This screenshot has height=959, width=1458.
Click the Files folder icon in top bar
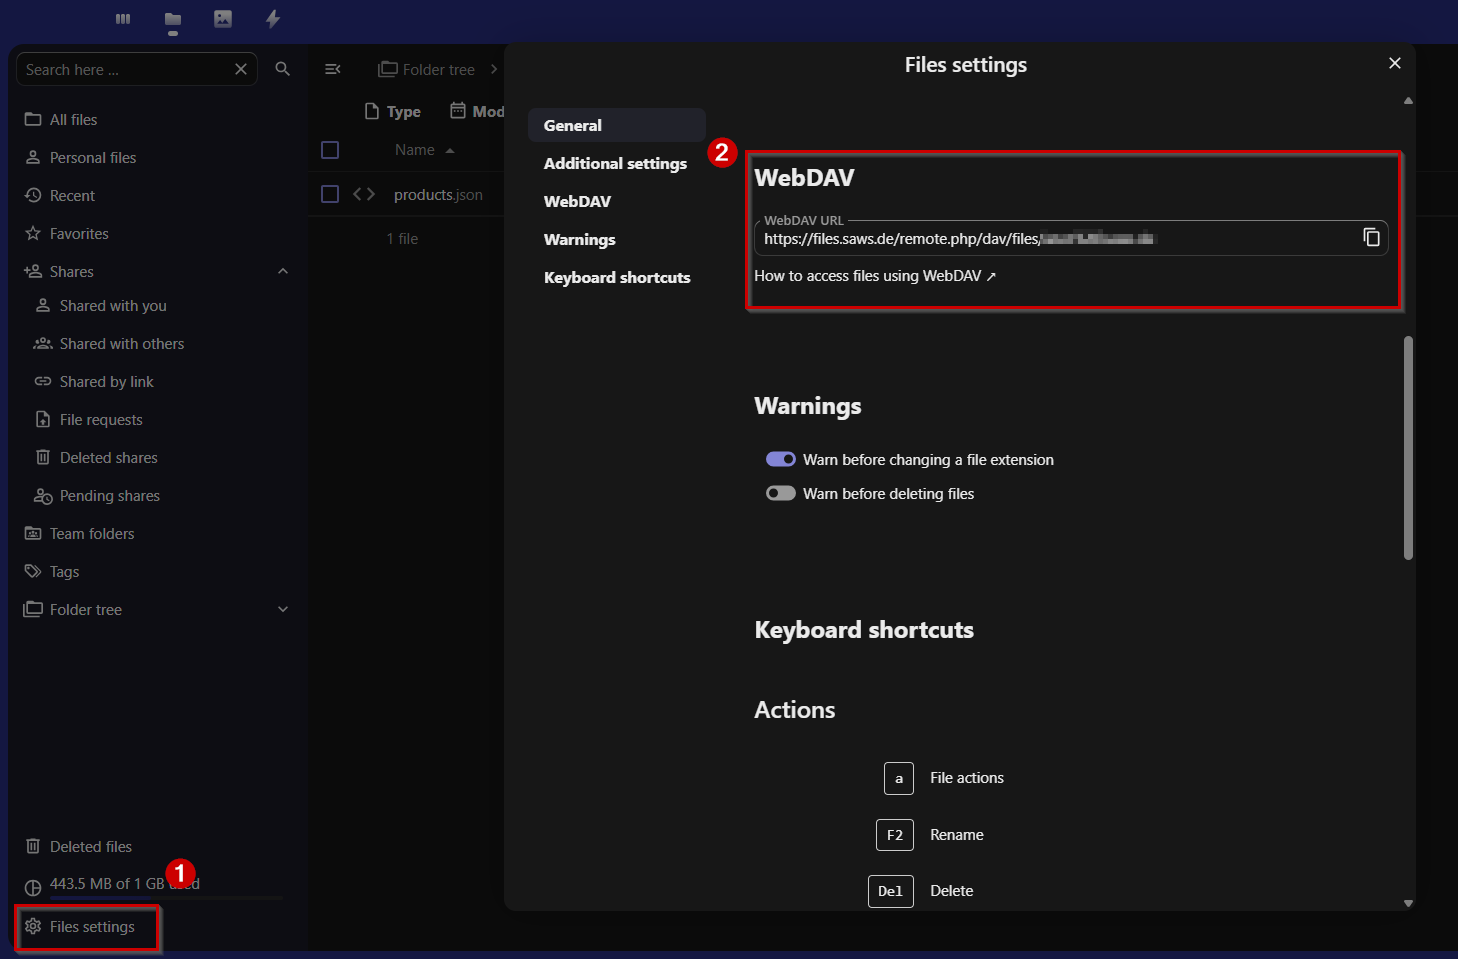click(173, 19)
